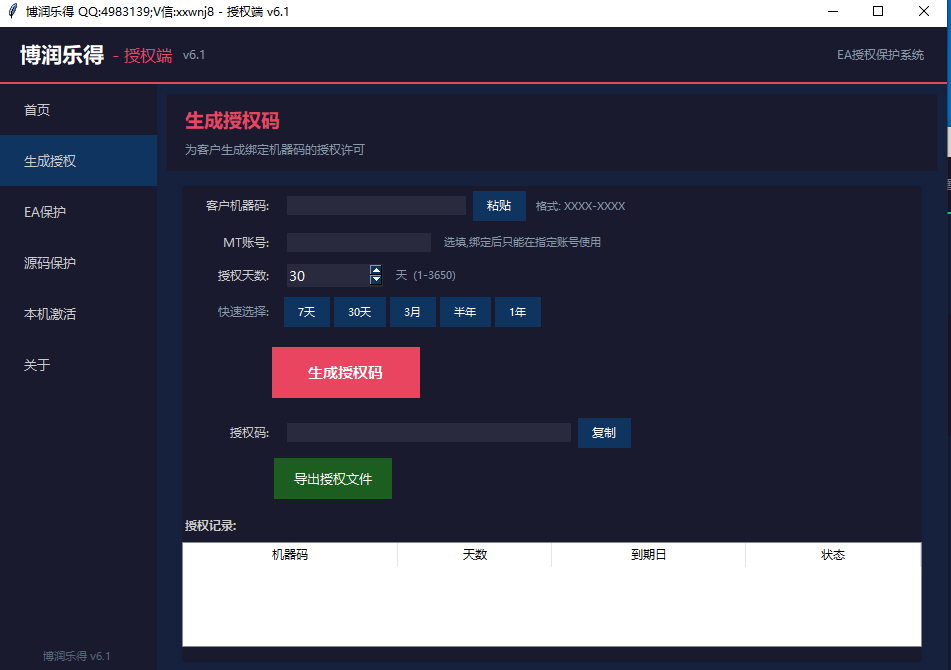Viewport: 951px width, 670px height.
Task: Focus the MT账号 input field
Action: [358, 242]
